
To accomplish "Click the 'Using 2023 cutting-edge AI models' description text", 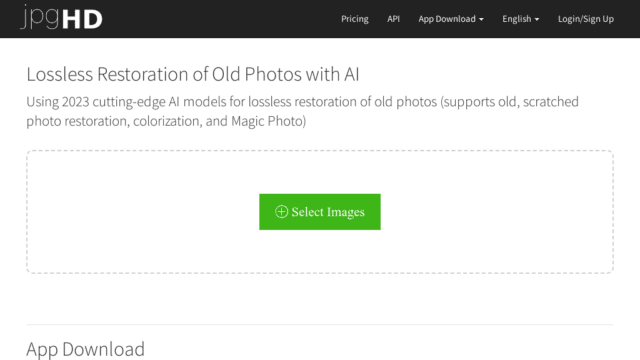I will pyautogui.click(x=302, y=111).
